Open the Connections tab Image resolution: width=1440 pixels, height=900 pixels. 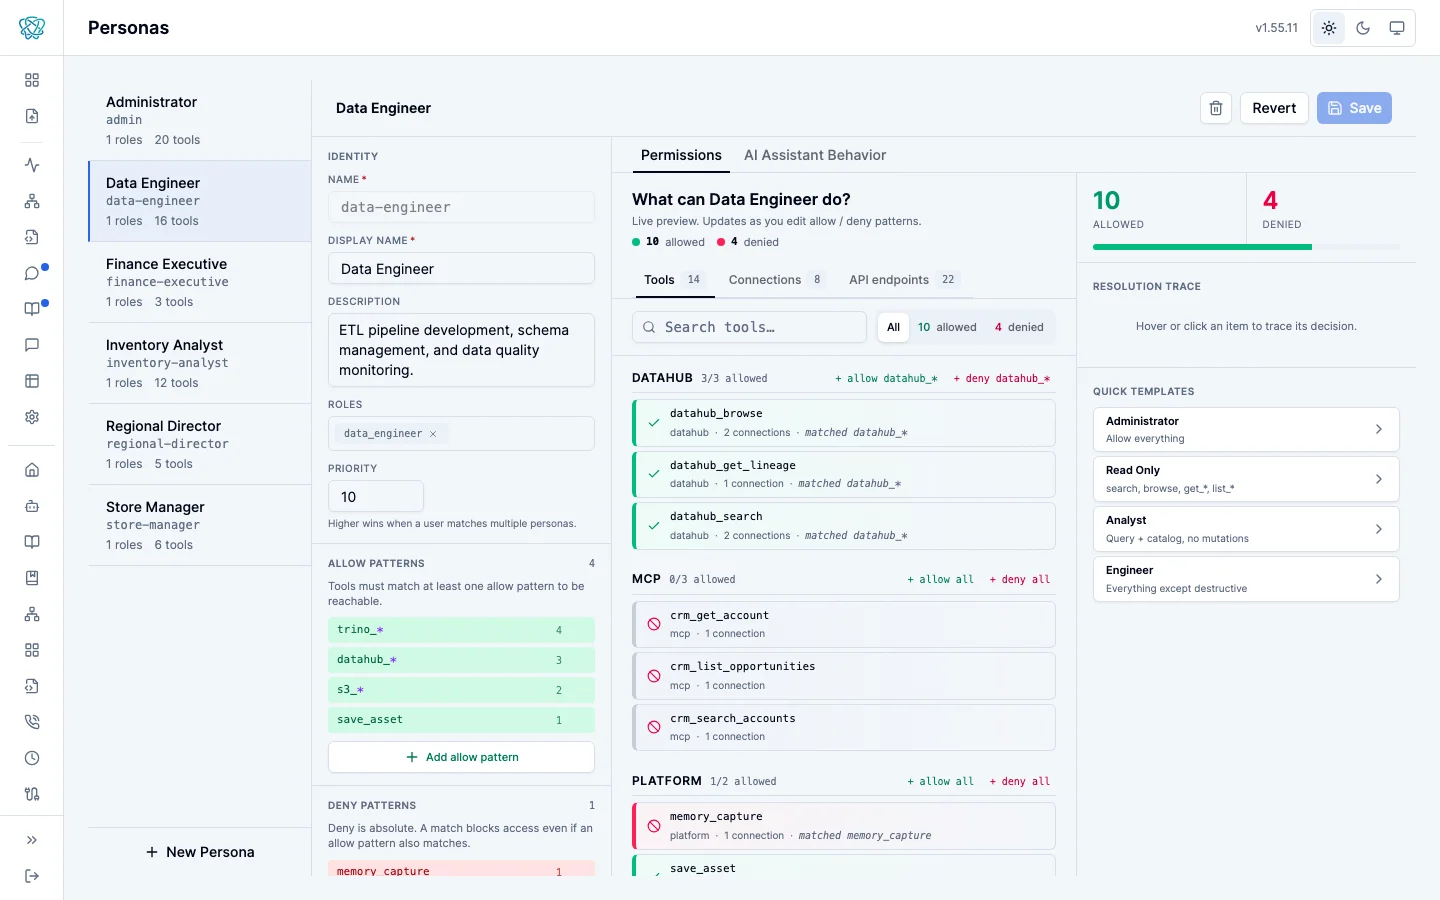point(776,280)
